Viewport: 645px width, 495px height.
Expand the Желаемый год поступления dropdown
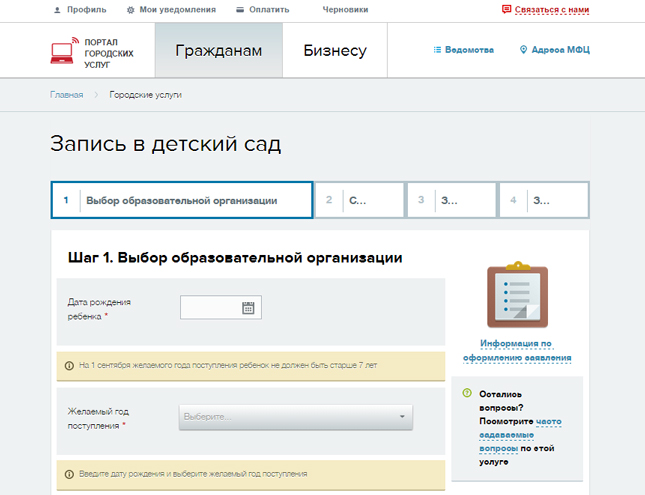tap(295, 417)
